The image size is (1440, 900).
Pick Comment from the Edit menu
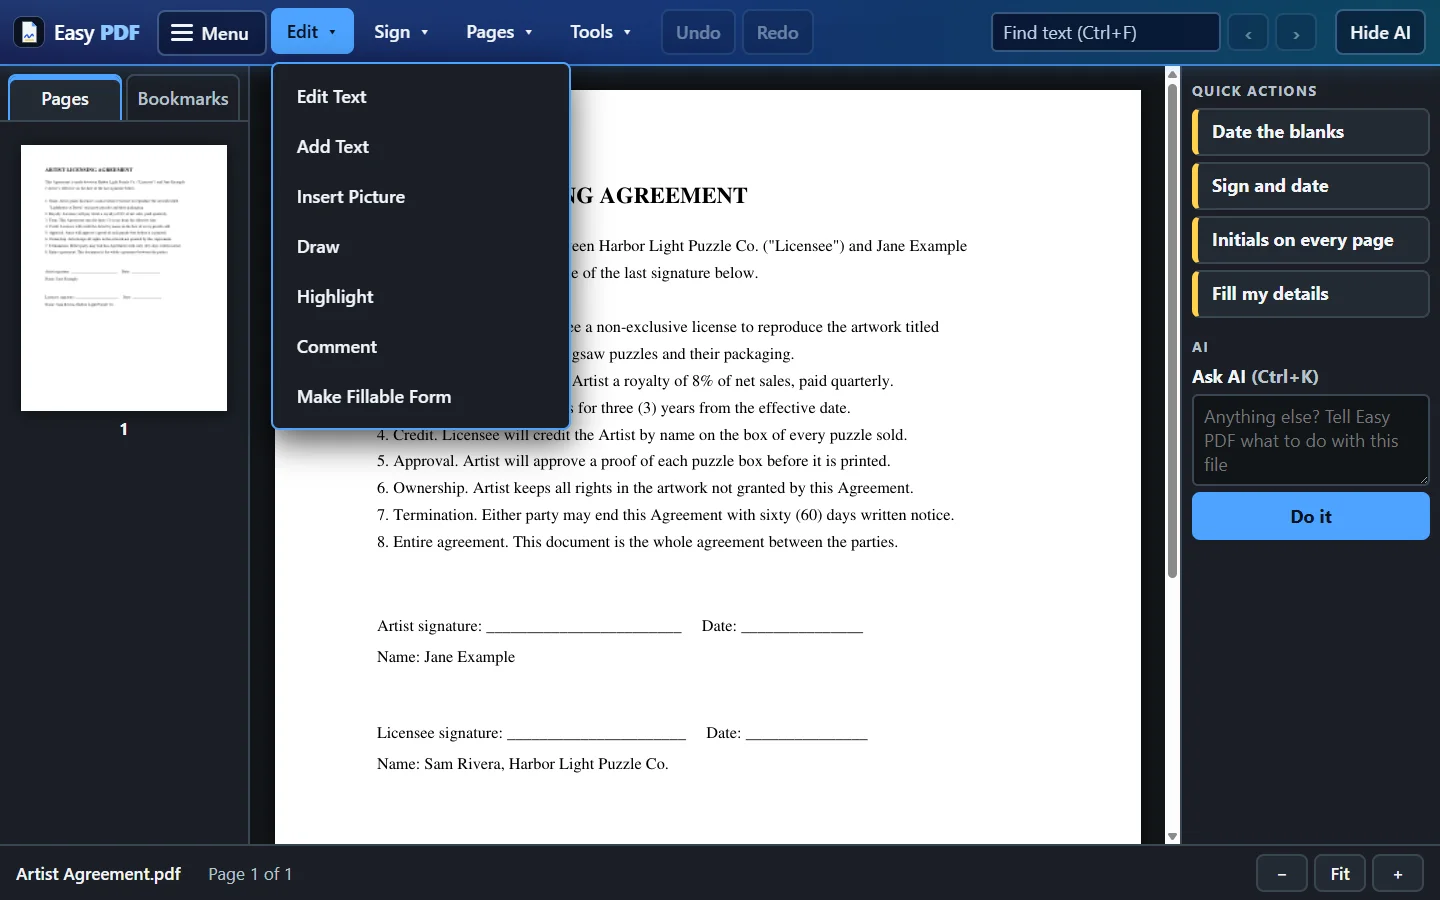421,347
